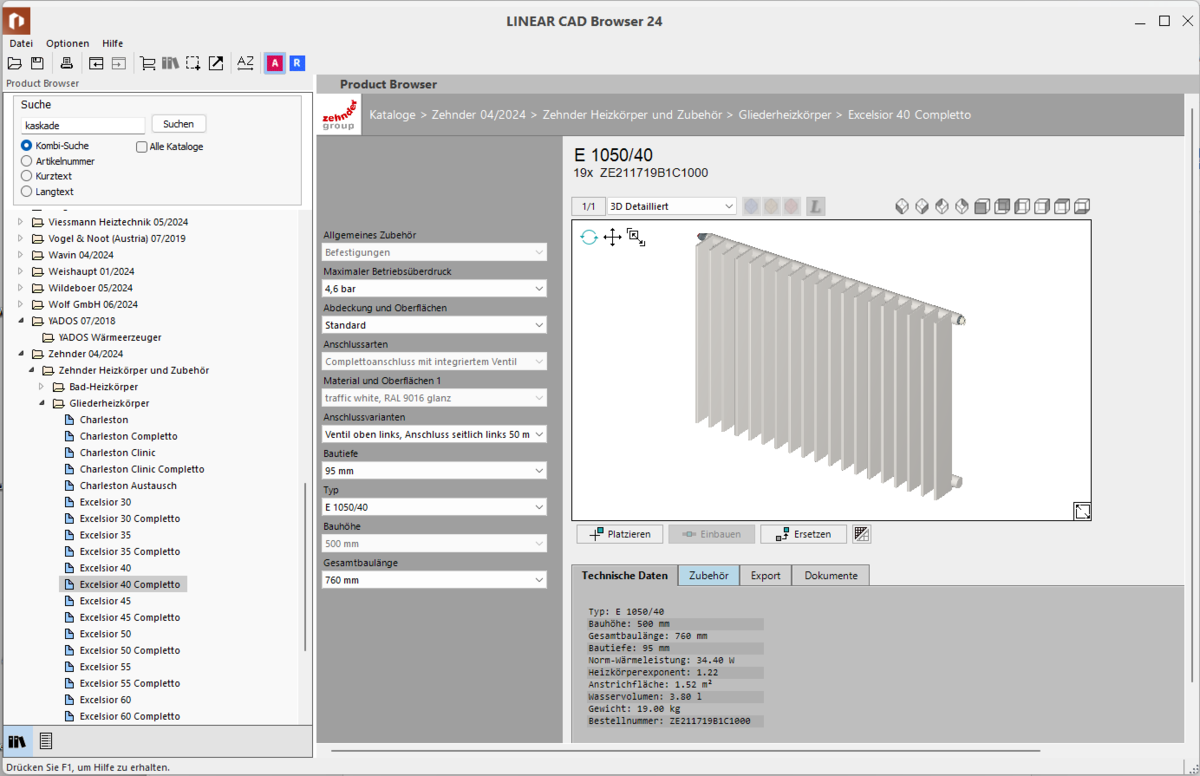Click the kaskade search input field
This screenshot has width=1200, height=776.
80,123
